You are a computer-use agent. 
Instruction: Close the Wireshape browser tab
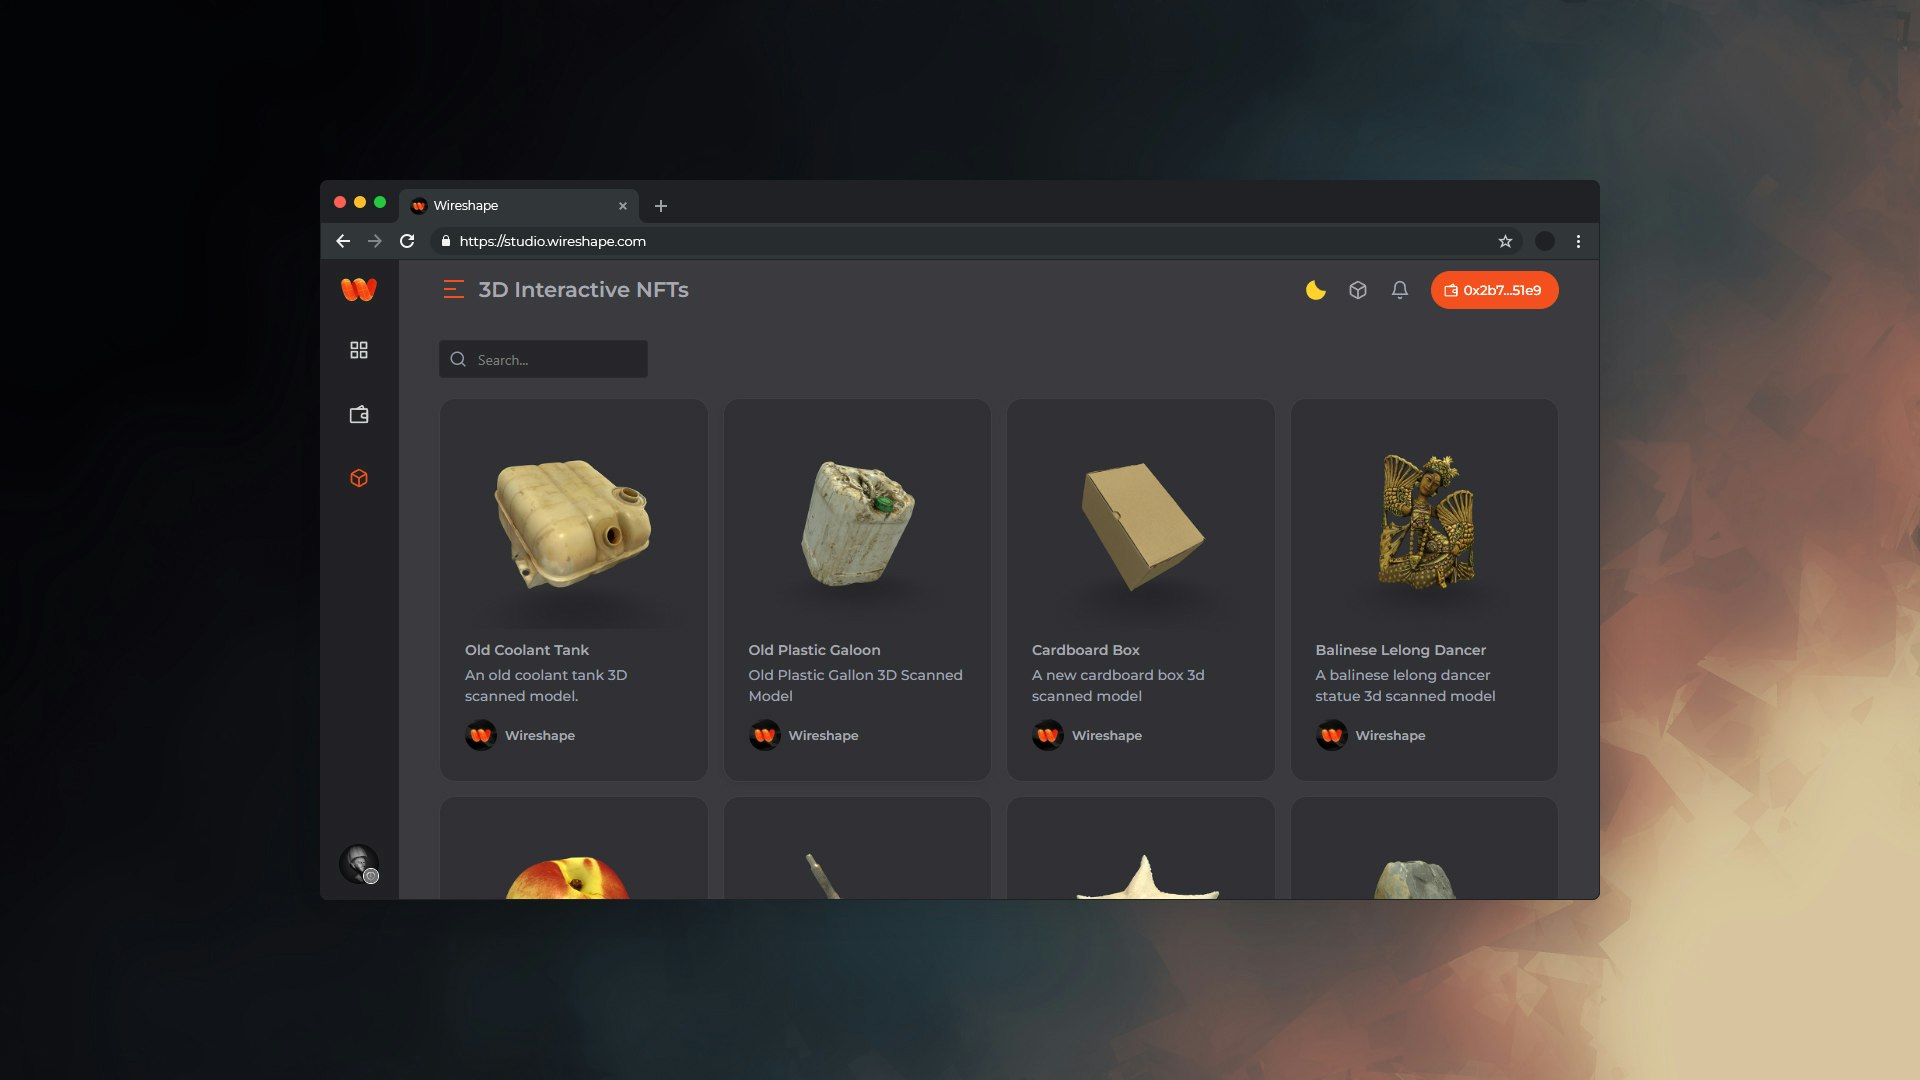623,206
